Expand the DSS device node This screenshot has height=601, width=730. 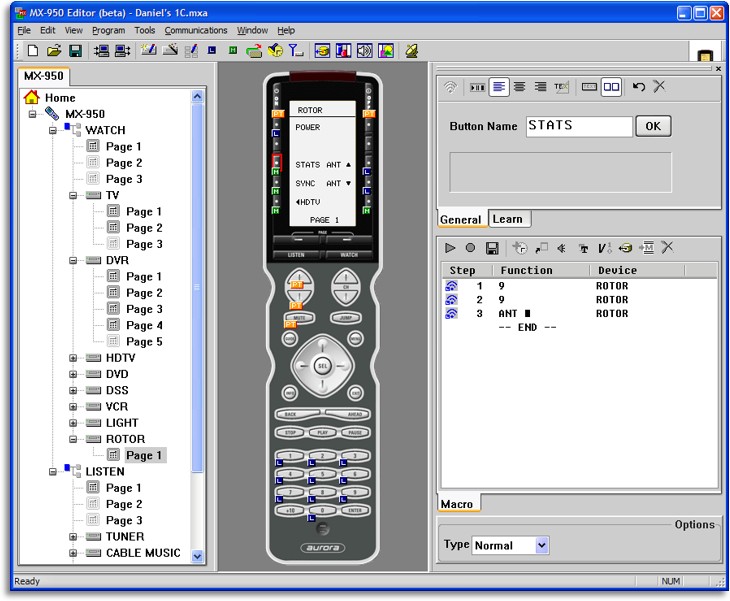pyautogui.click(x=73, y=391)
